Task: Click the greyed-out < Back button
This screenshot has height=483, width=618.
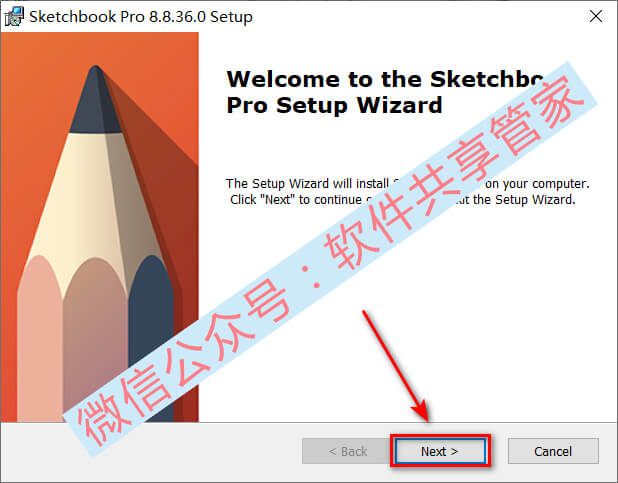Action: [x=348, y=451]
